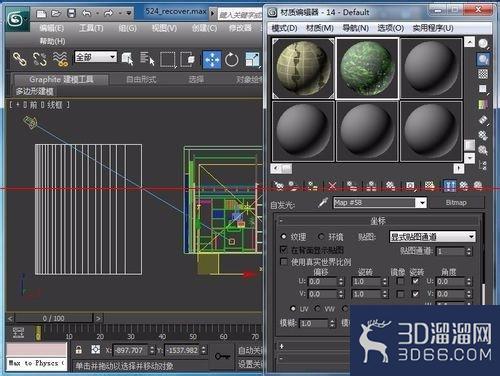The image size is (500, 376).
Task: Click the red X Reset Map icon
Action: click(332, 186)
